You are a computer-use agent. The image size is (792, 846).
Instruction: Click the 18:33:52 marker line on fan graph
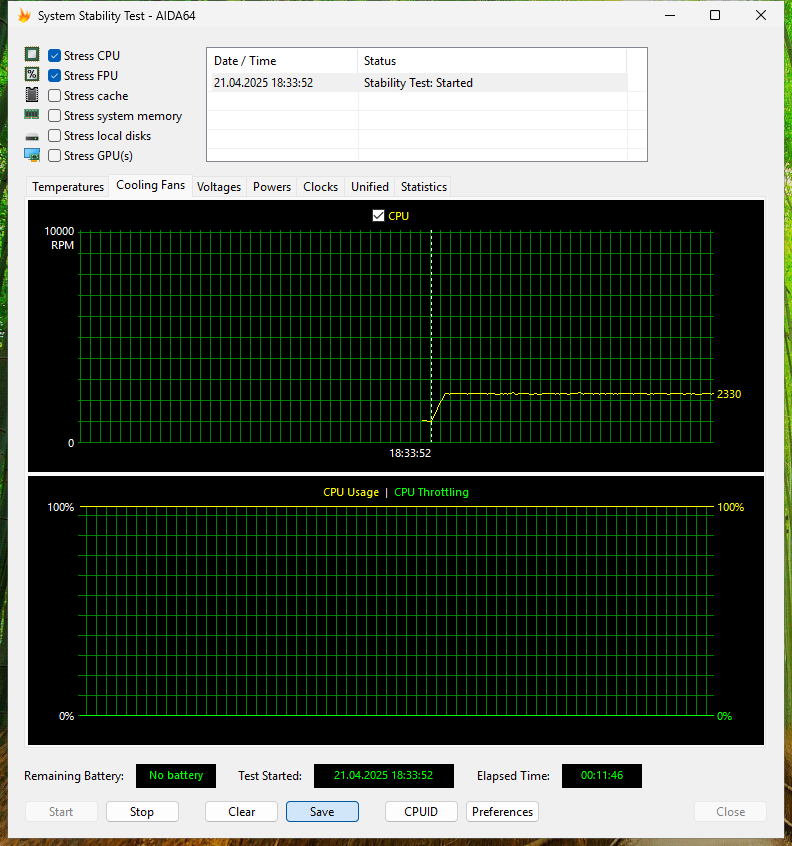431,337
